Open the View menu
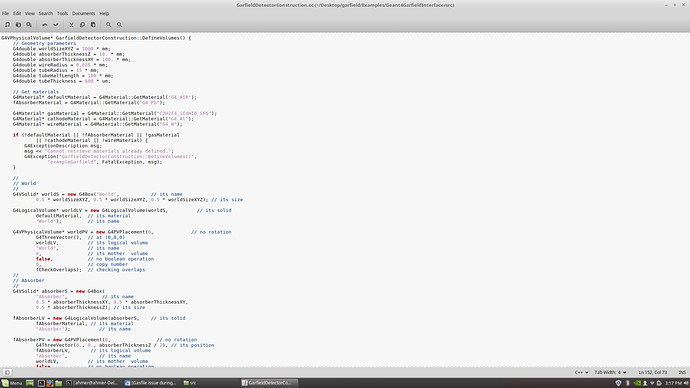Image resolution: width=690 pixels, height=388 pixels. (x=29, y=13)
